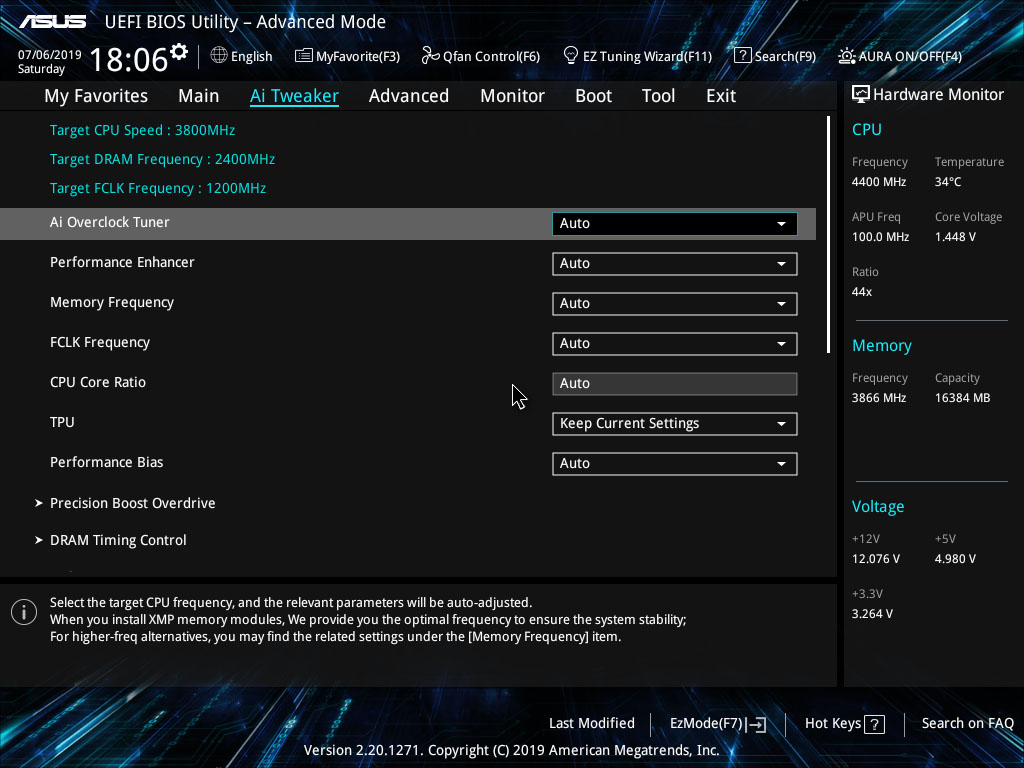Open the Performance Enhancer dropdown
1024x768 pixels.
point(675,264)
